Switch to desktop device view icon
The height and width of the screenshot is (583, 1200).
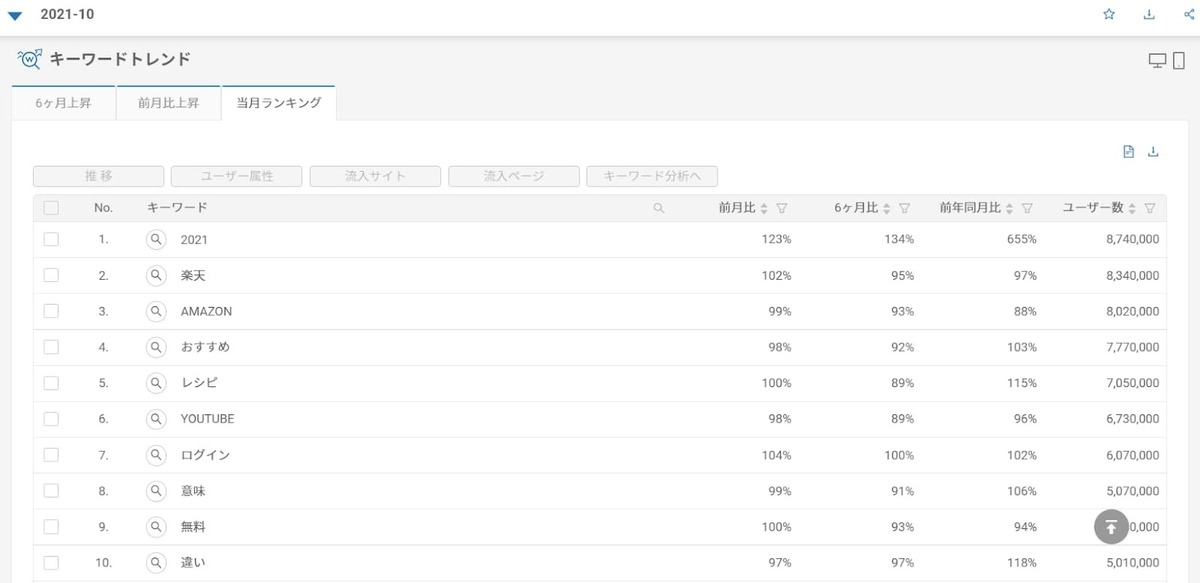coord(1157,61)
